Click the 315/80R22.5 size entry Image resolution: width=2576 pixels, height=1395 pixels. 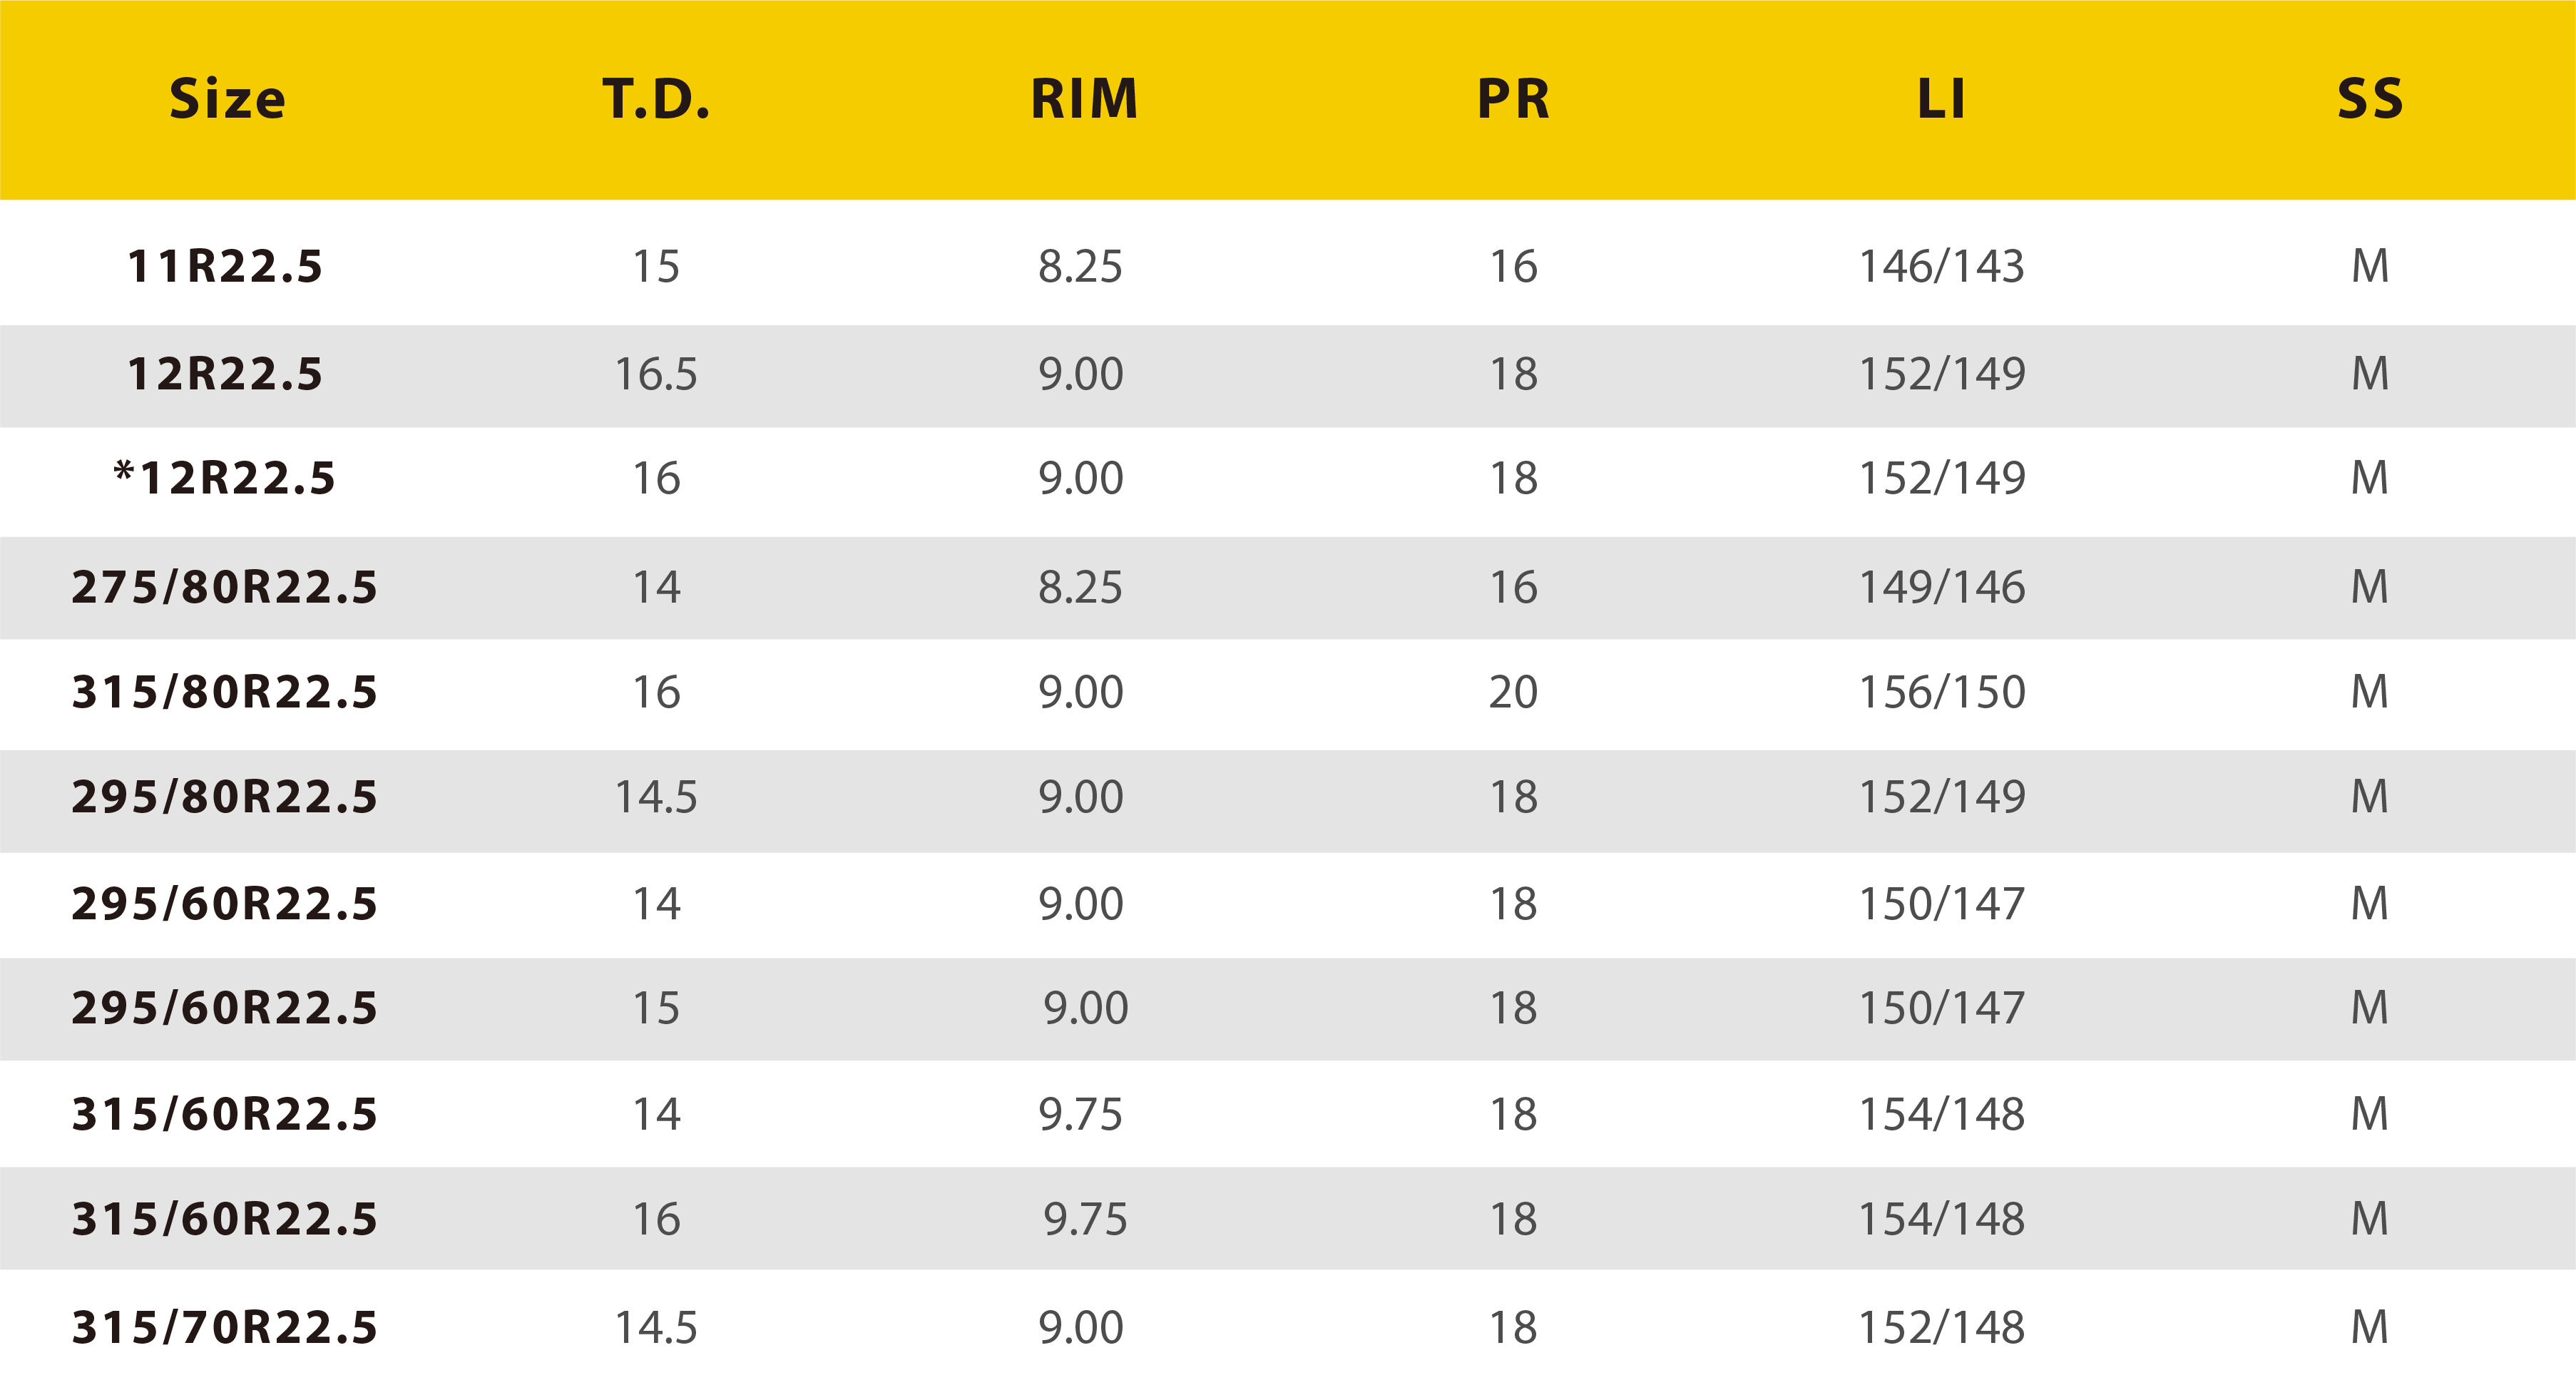tap(225, 692)
